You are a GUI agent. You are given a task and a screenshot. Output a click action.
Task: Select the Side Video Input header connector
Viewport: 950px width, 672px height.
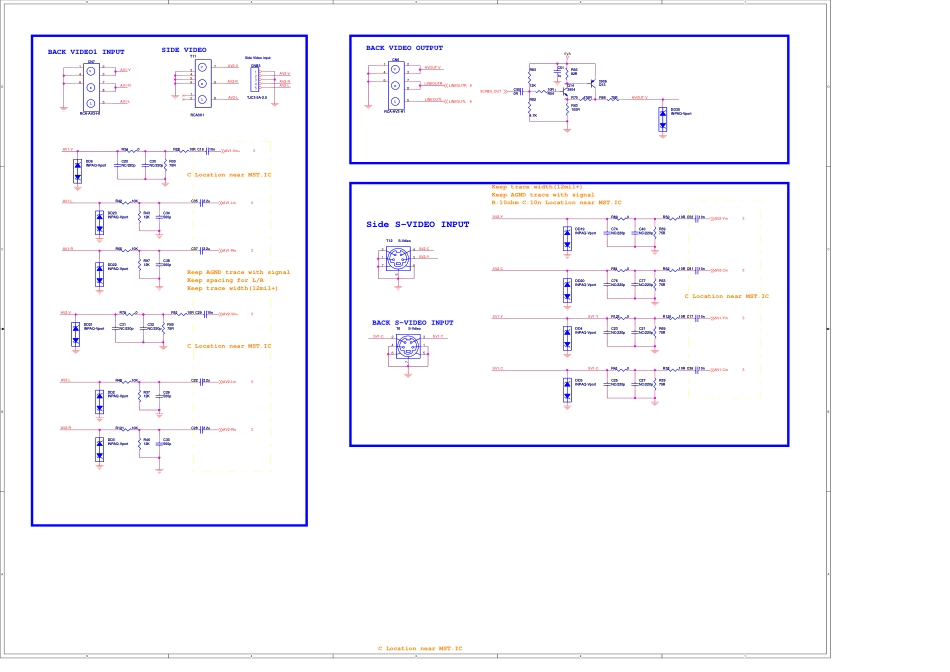[x=255, y=79]
